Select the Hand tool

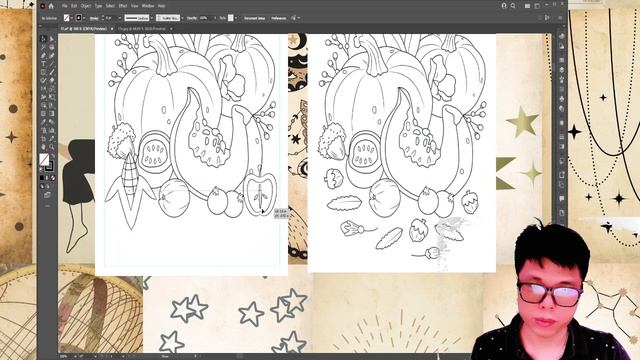44,146
